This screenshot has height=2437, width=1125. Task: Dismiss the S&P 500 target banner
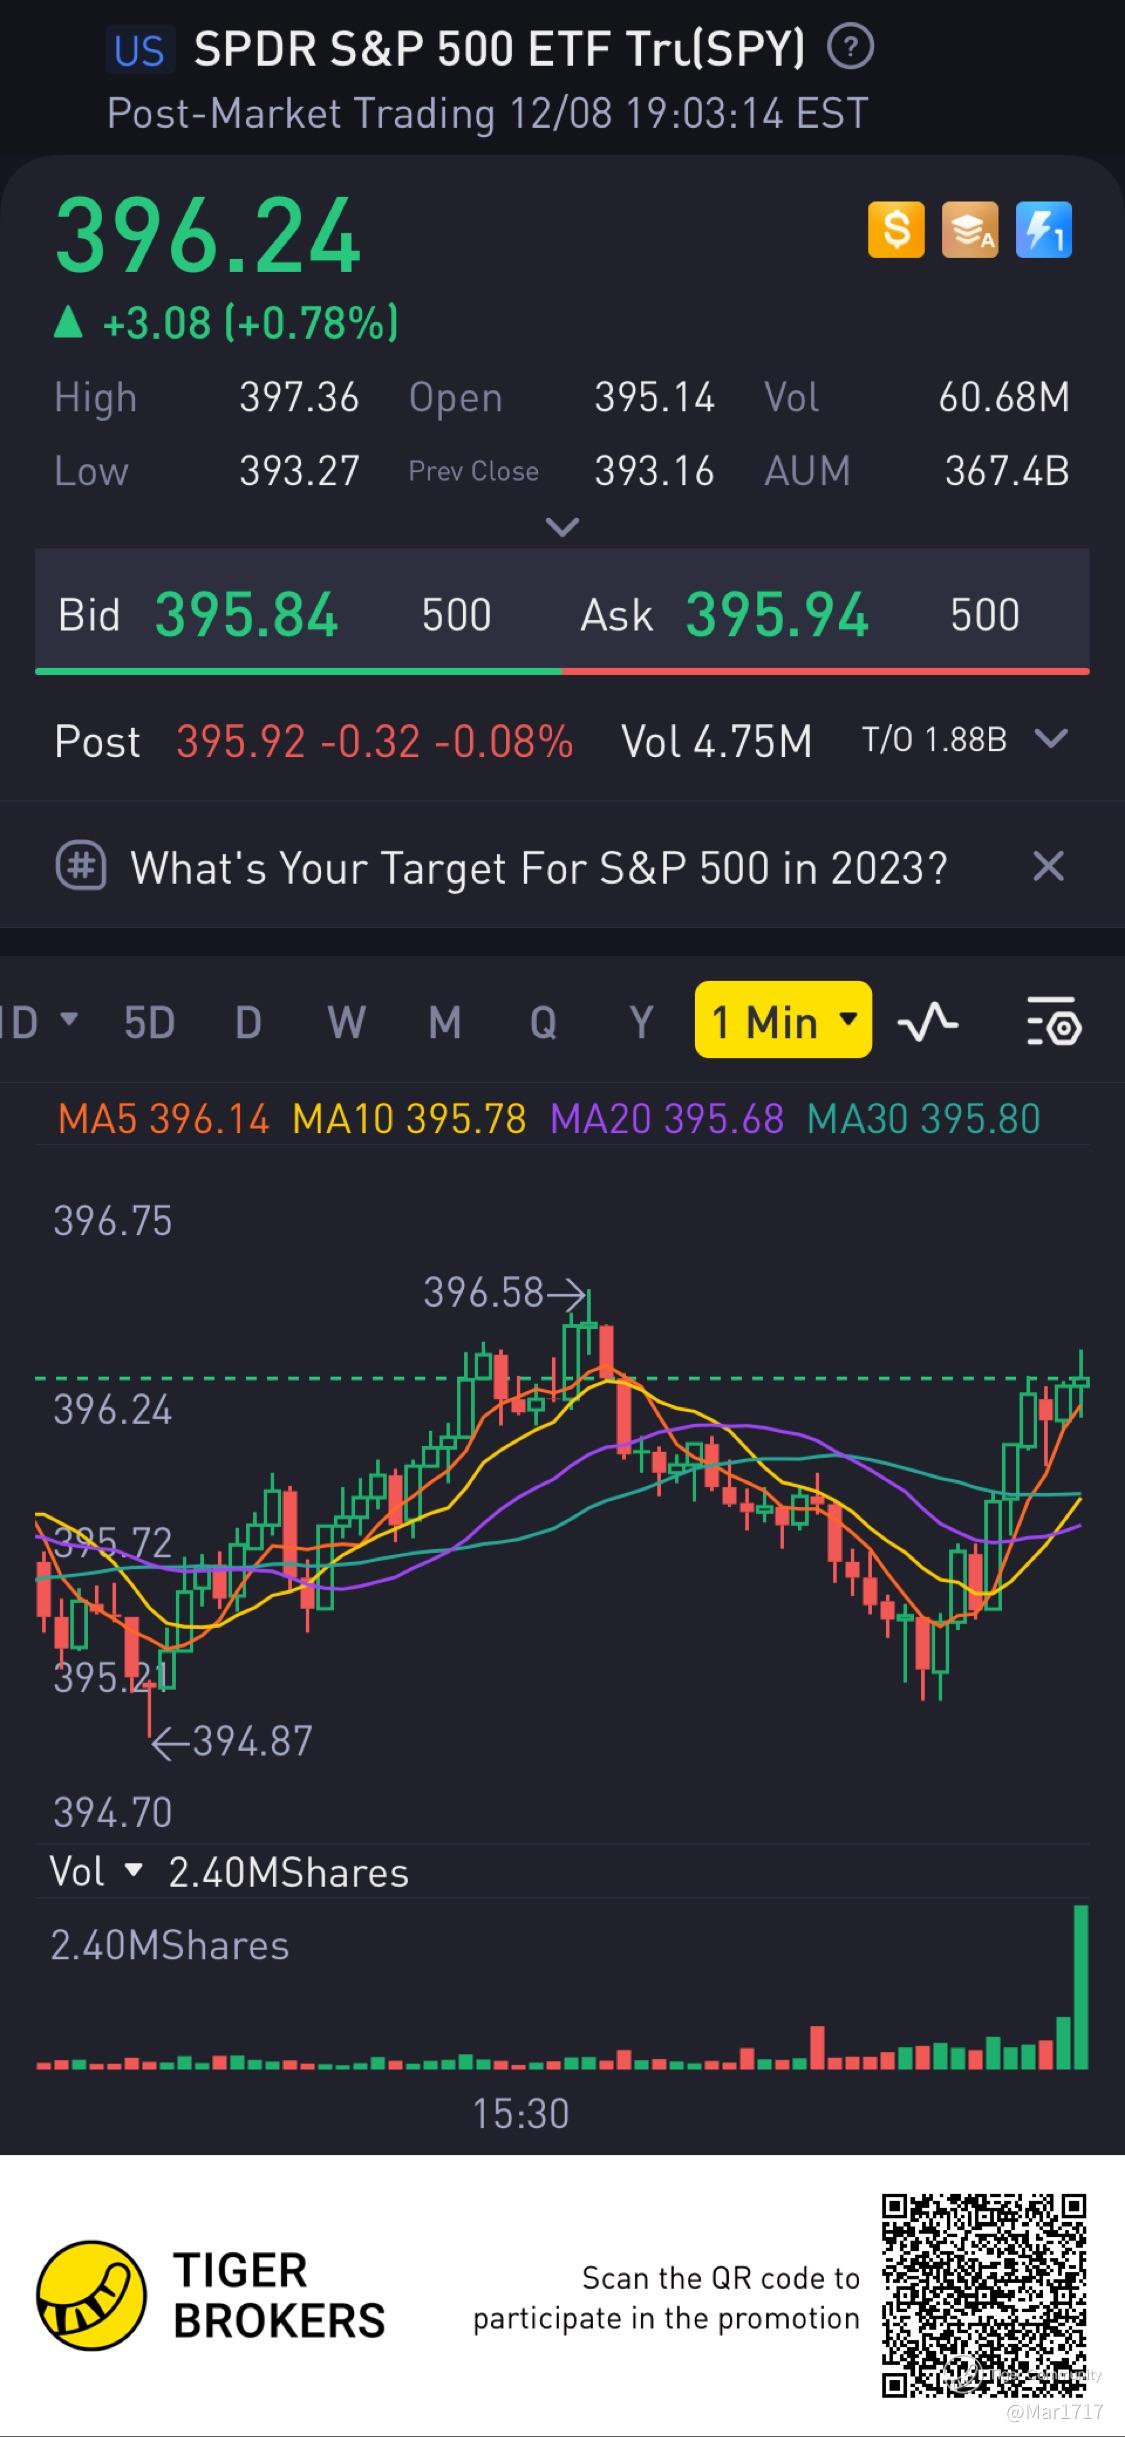(x=1048, y=866)
